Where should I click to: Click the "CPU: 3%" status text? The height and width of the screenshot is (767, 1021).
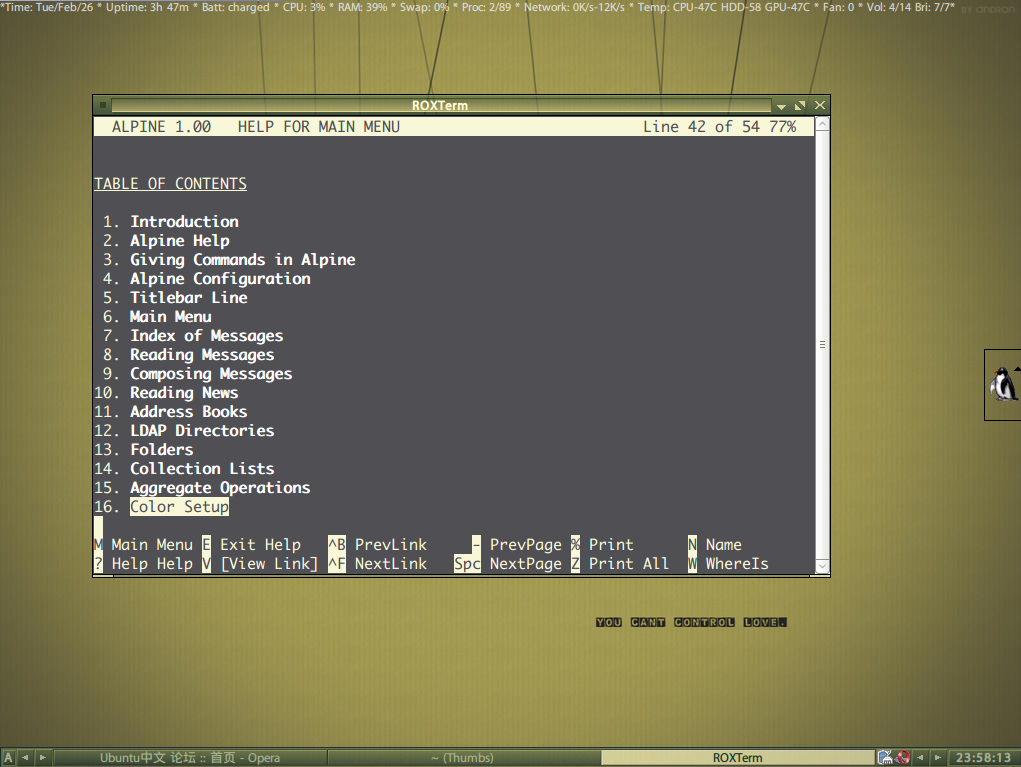point(303,7)
